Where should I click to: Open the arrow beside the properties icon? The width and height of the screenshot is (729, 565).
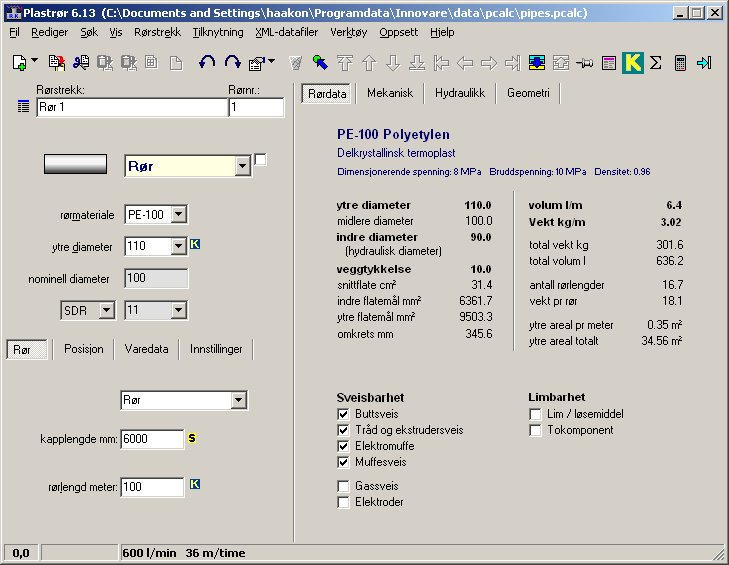pos(272,60)
